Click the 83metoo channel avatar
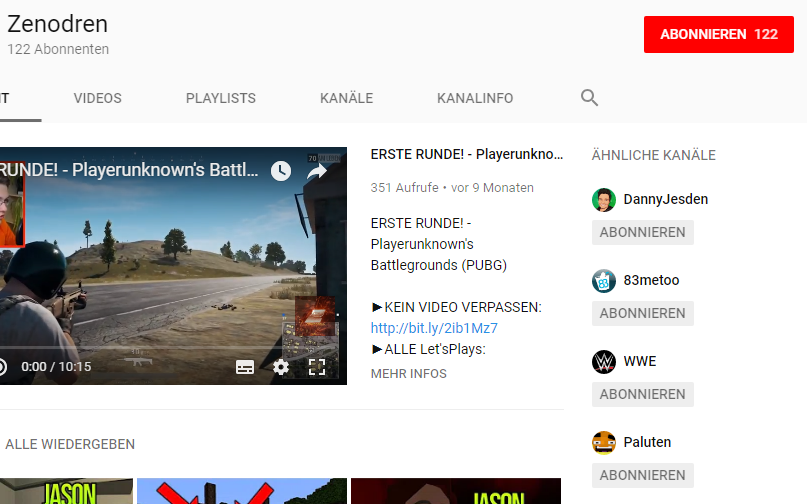 [x=604, y=280]
